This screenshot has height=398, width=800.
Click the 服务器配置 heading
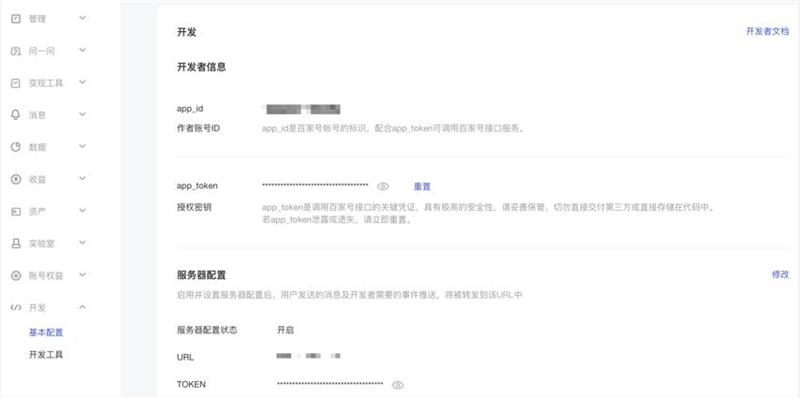[x=202, y=276]
